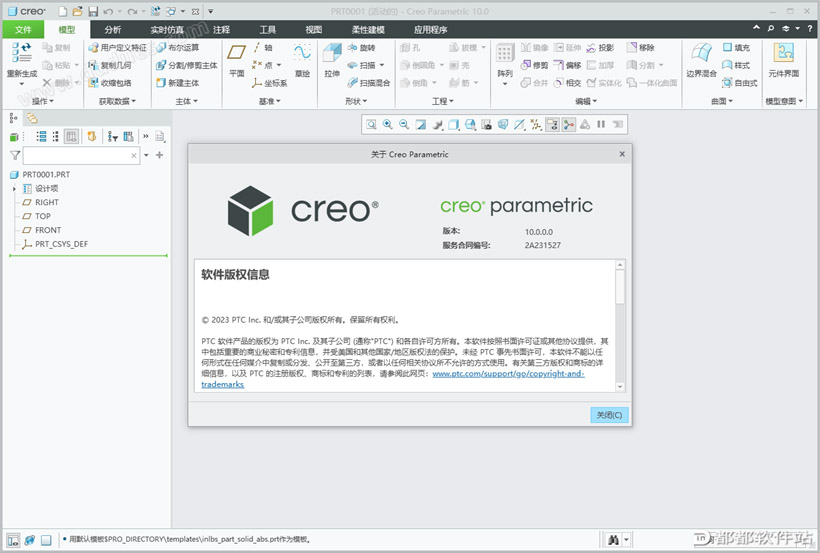This screenshot has width=820, height=553.
Task: Expand the 操作 group dropdown
Action: tap(43, 101)
